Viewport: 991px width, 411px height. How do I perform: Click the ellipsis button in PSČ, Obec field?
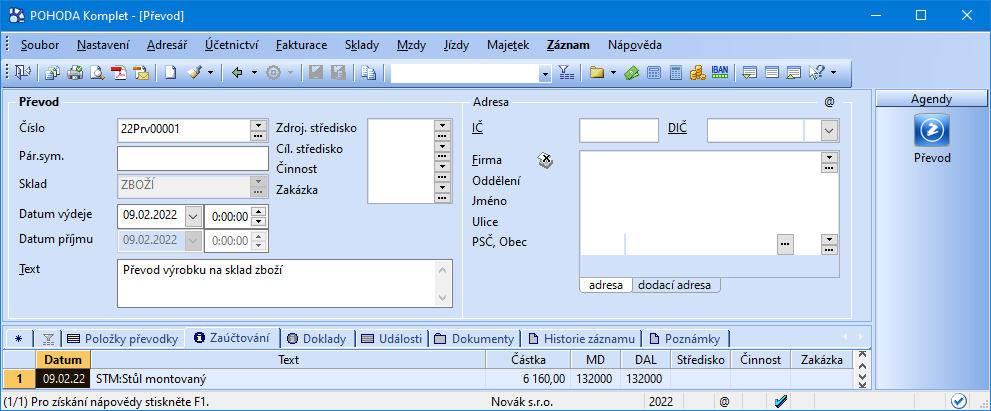[785, 243]
